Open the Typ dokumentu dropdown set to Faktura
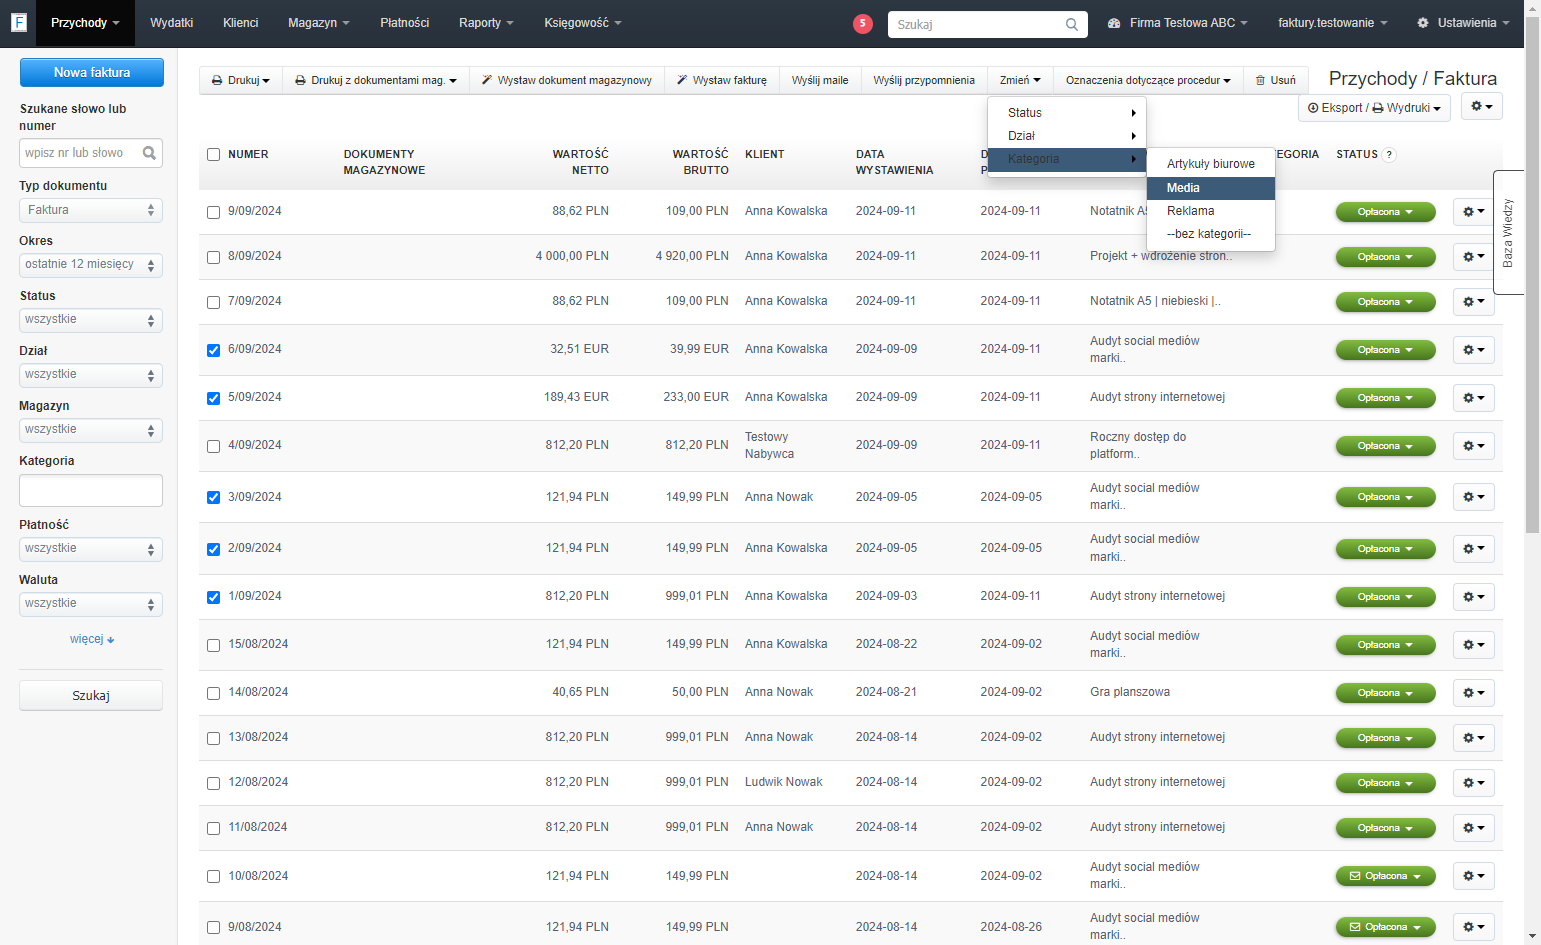 pos(91,210)
